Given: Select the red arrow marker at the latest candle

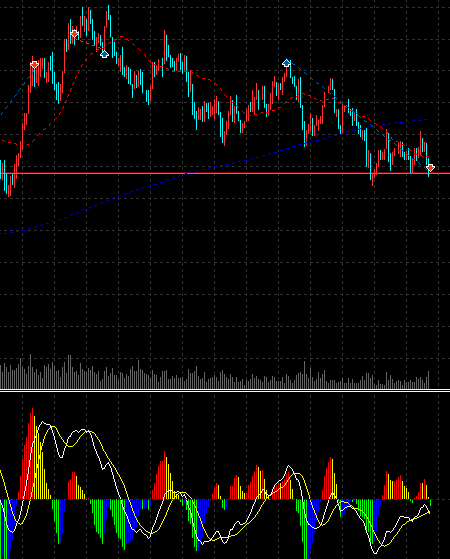Looking at the screenshot, I should point(430,168).
